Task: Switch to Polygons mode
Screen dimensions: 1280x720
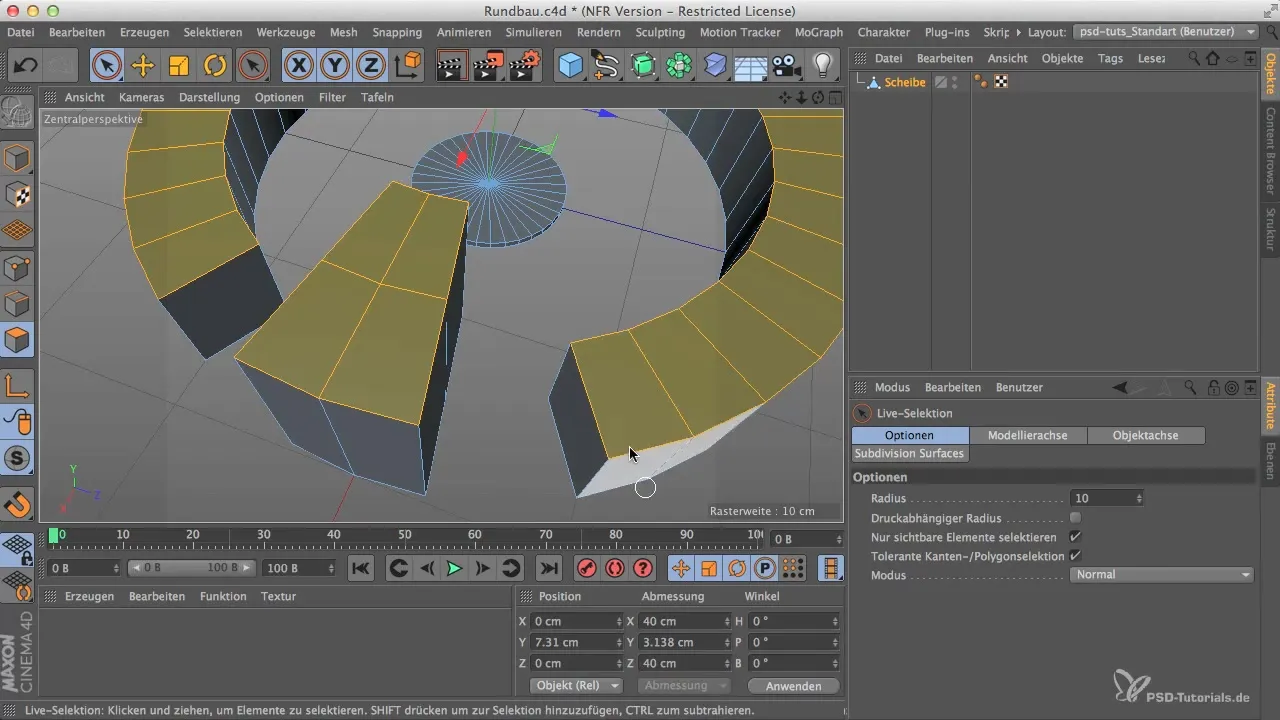Action: (x=18, y=340)
